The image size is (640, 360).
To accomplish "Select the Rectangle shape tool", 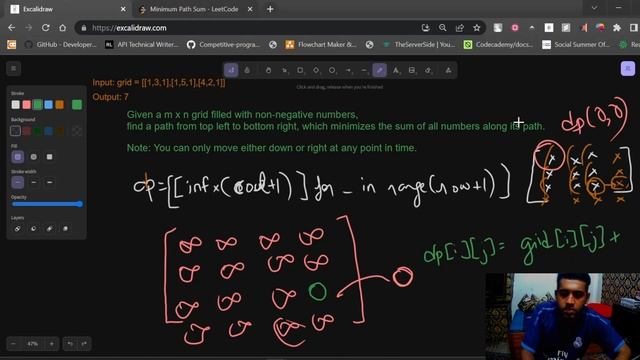I will [300, 70].
